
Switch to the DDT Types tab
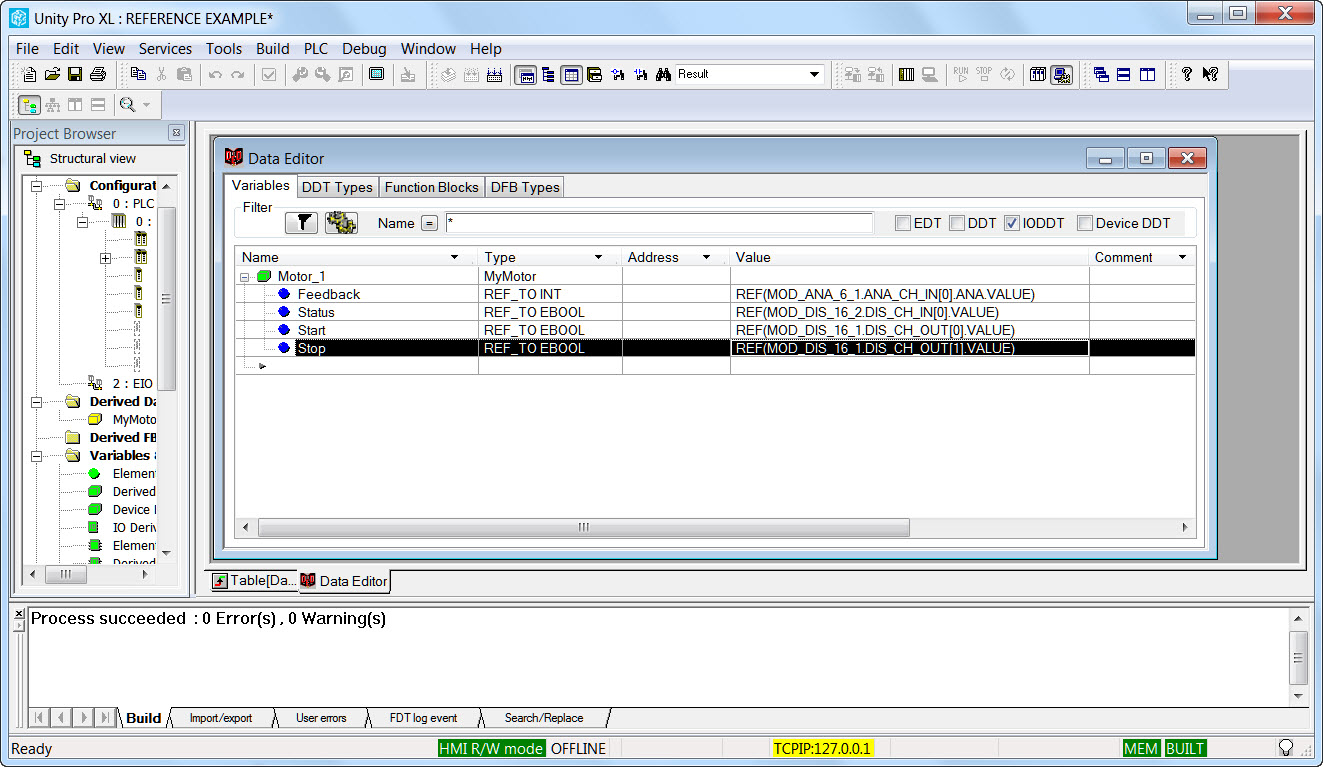337,187
